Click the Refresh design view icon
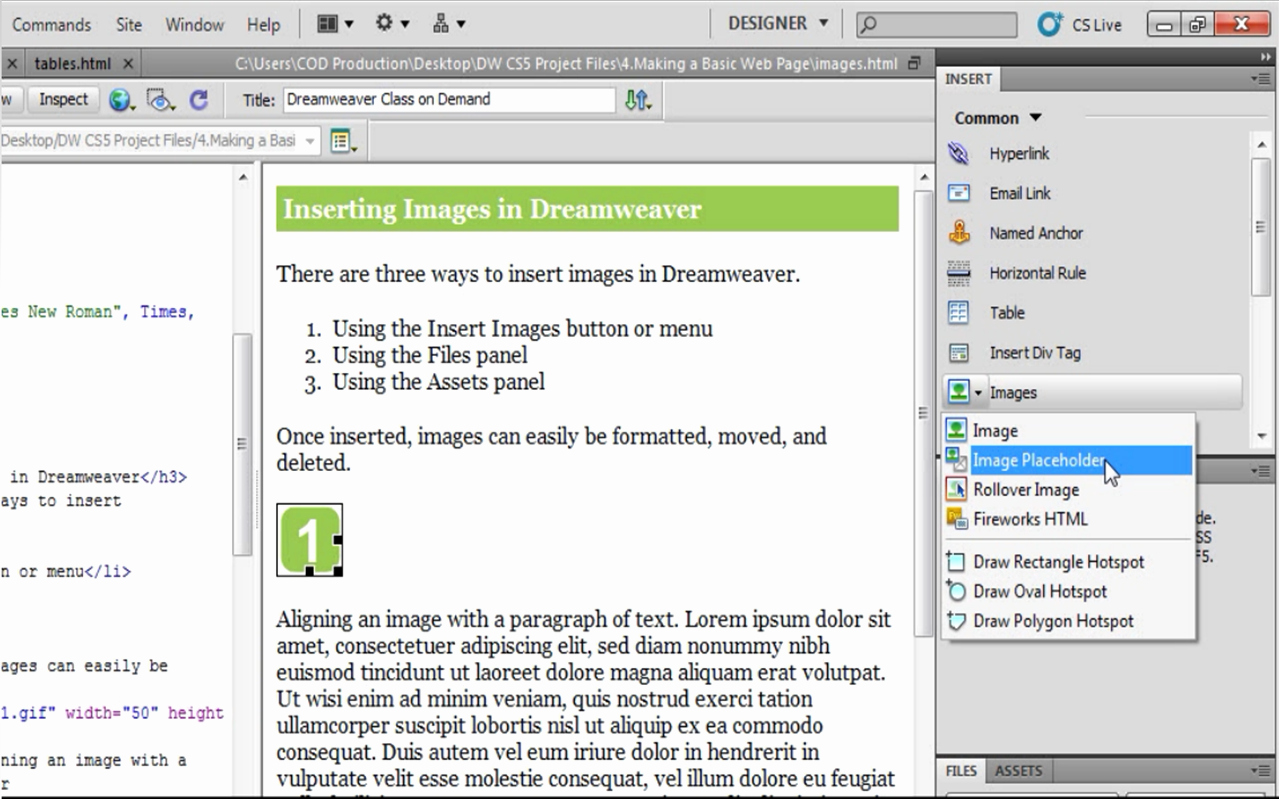 coord(199,100)
